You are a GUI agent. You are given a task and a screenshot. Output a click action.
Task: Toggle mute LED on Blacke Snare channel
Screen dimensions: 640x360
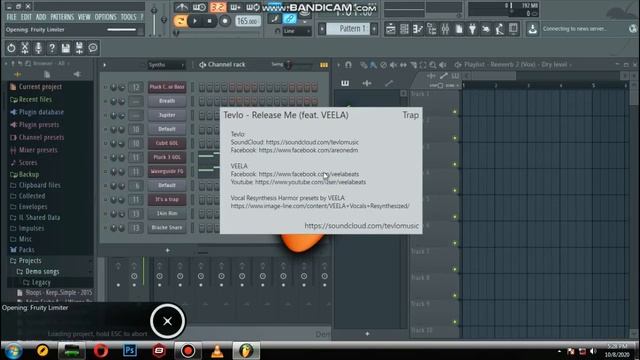[x=105, y=228]
